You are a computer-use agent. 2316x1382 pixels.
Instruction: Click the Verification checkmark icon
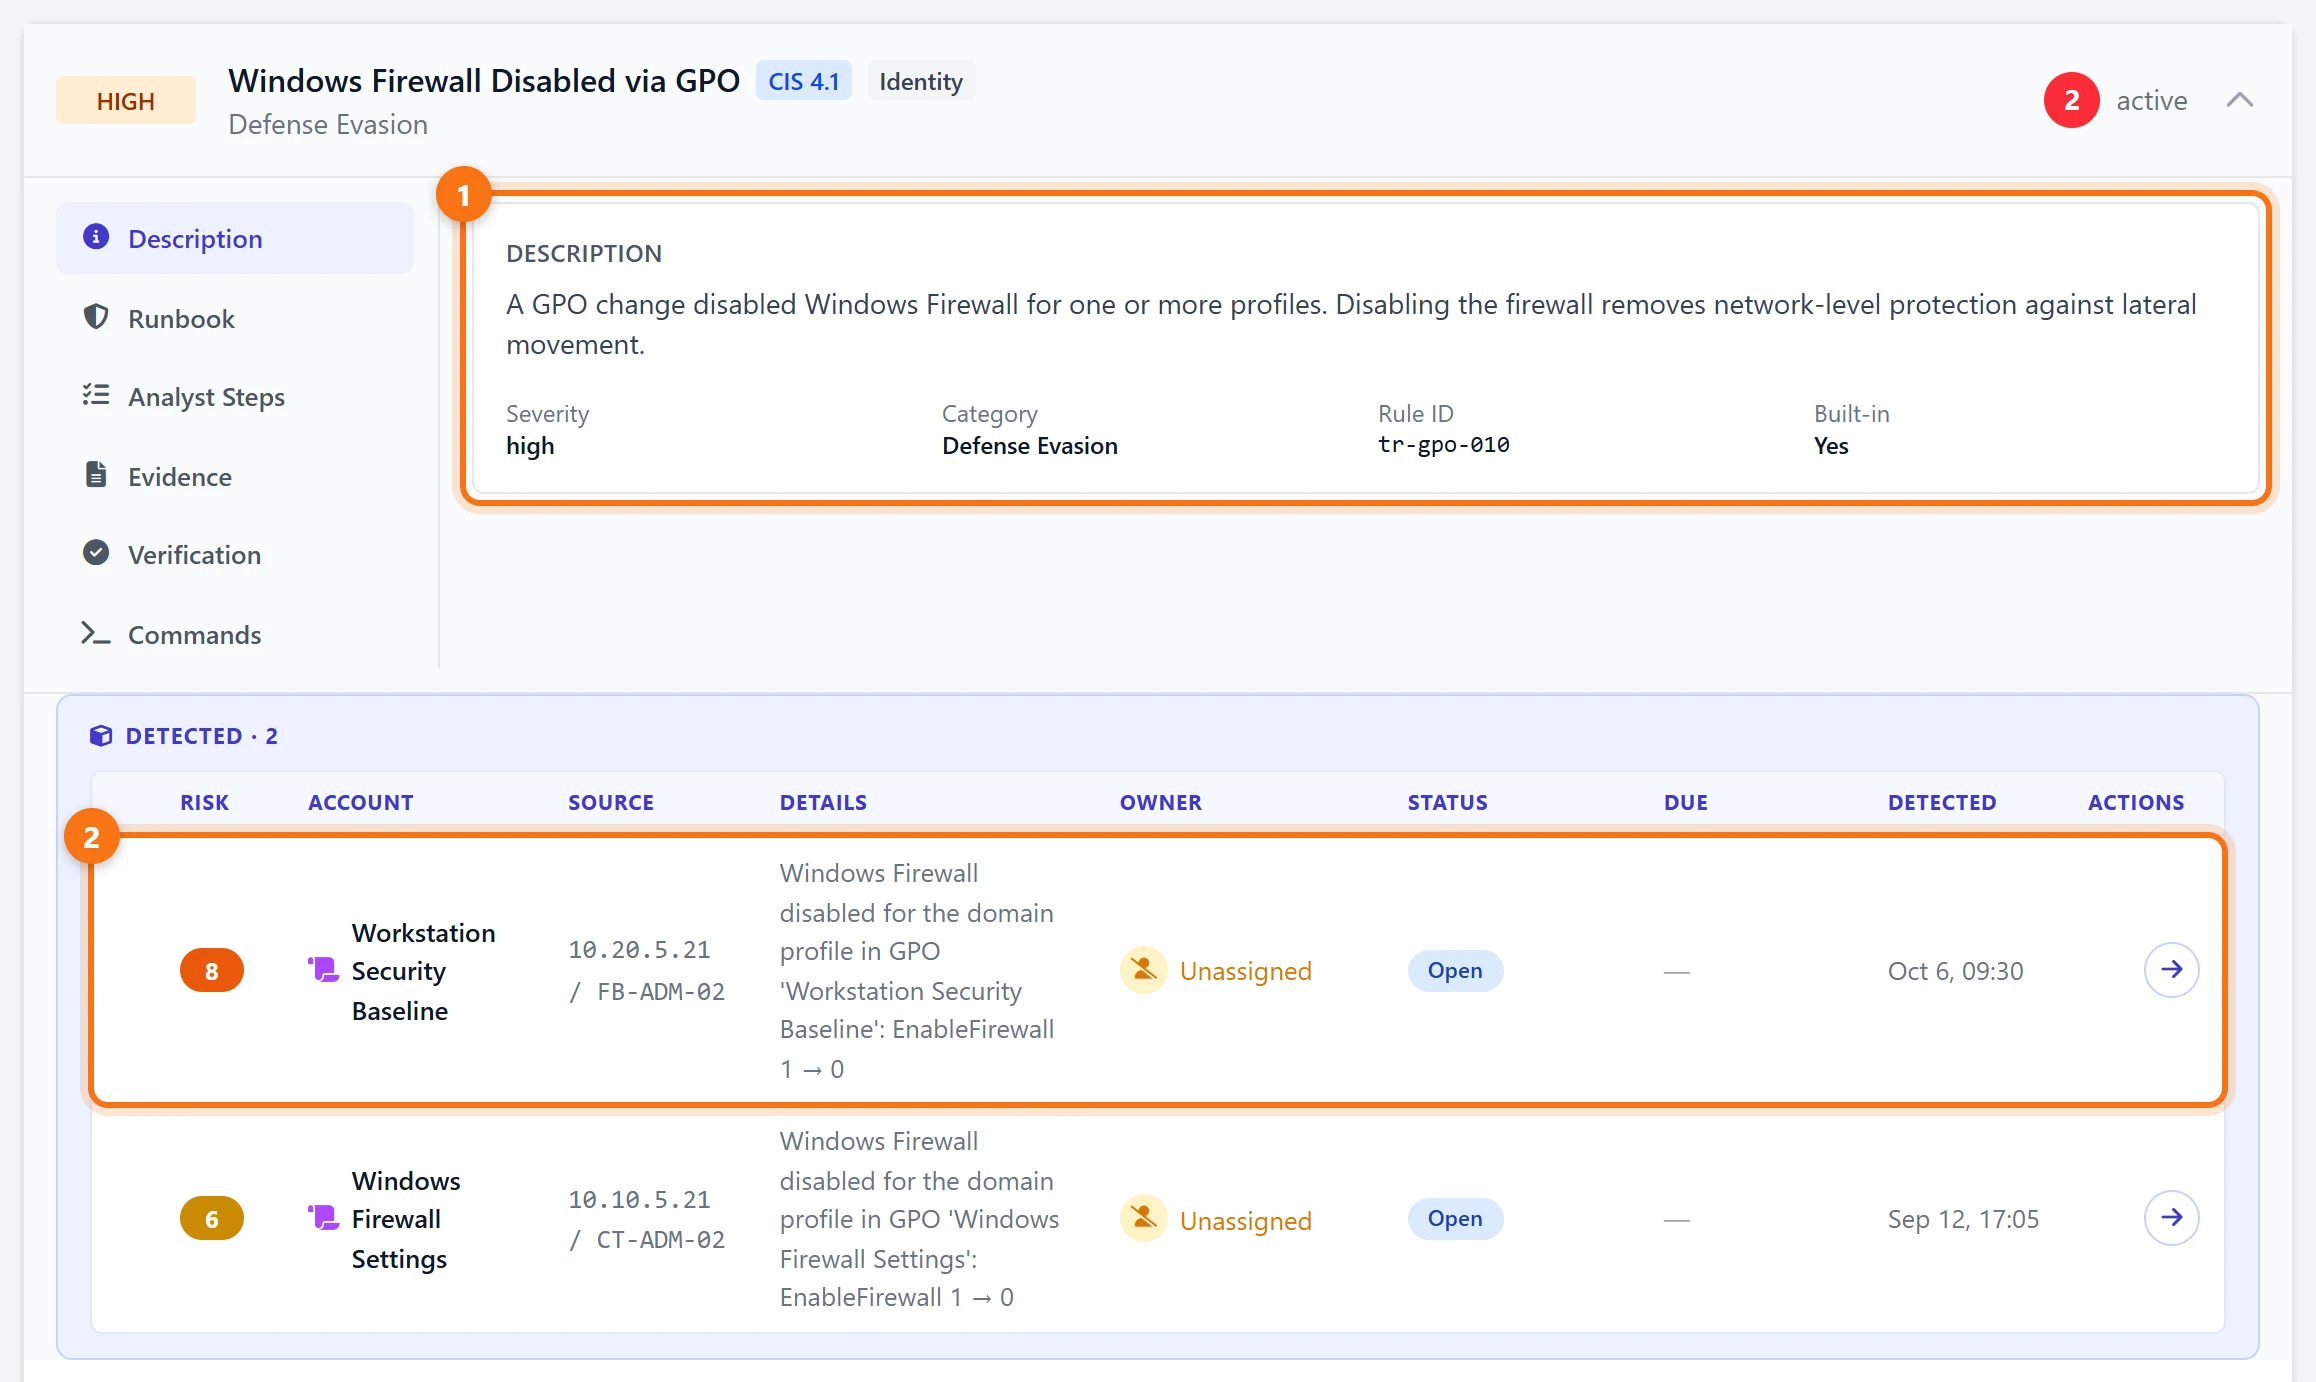[x=96, y=553]
